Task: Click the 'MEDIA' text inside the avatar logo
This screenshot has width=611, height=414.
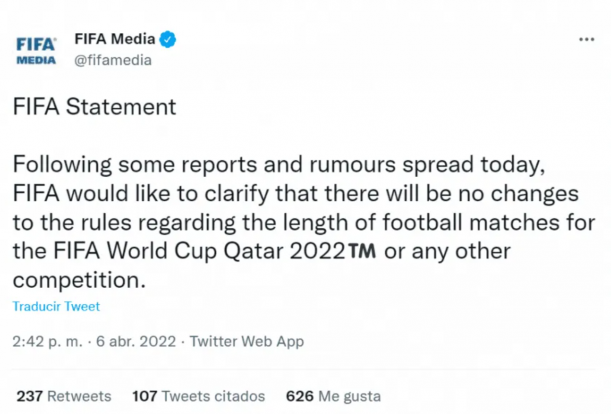Action: [37, 59]
